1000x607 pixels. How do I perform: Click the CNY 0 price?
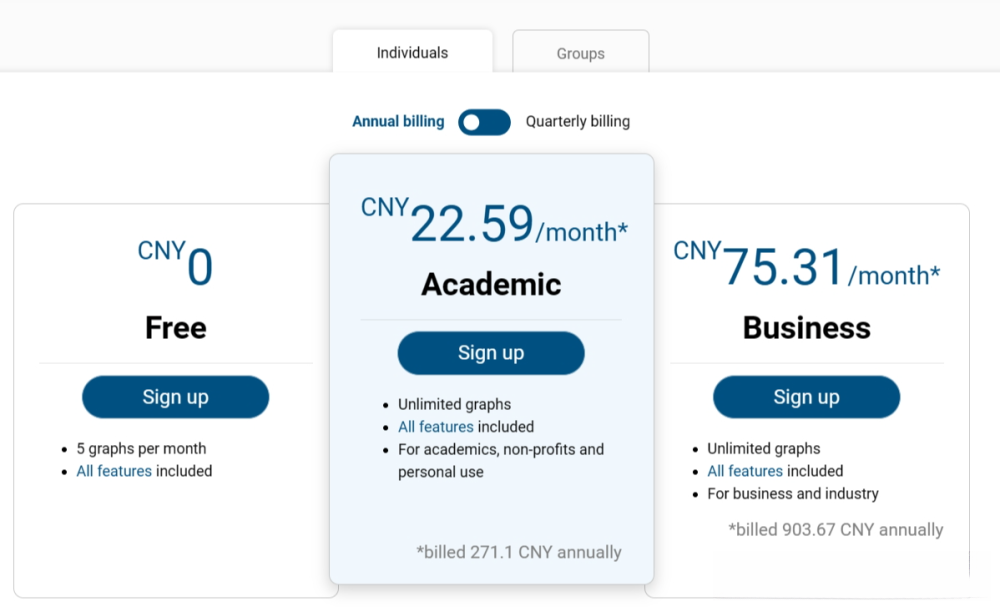point(176,266)
